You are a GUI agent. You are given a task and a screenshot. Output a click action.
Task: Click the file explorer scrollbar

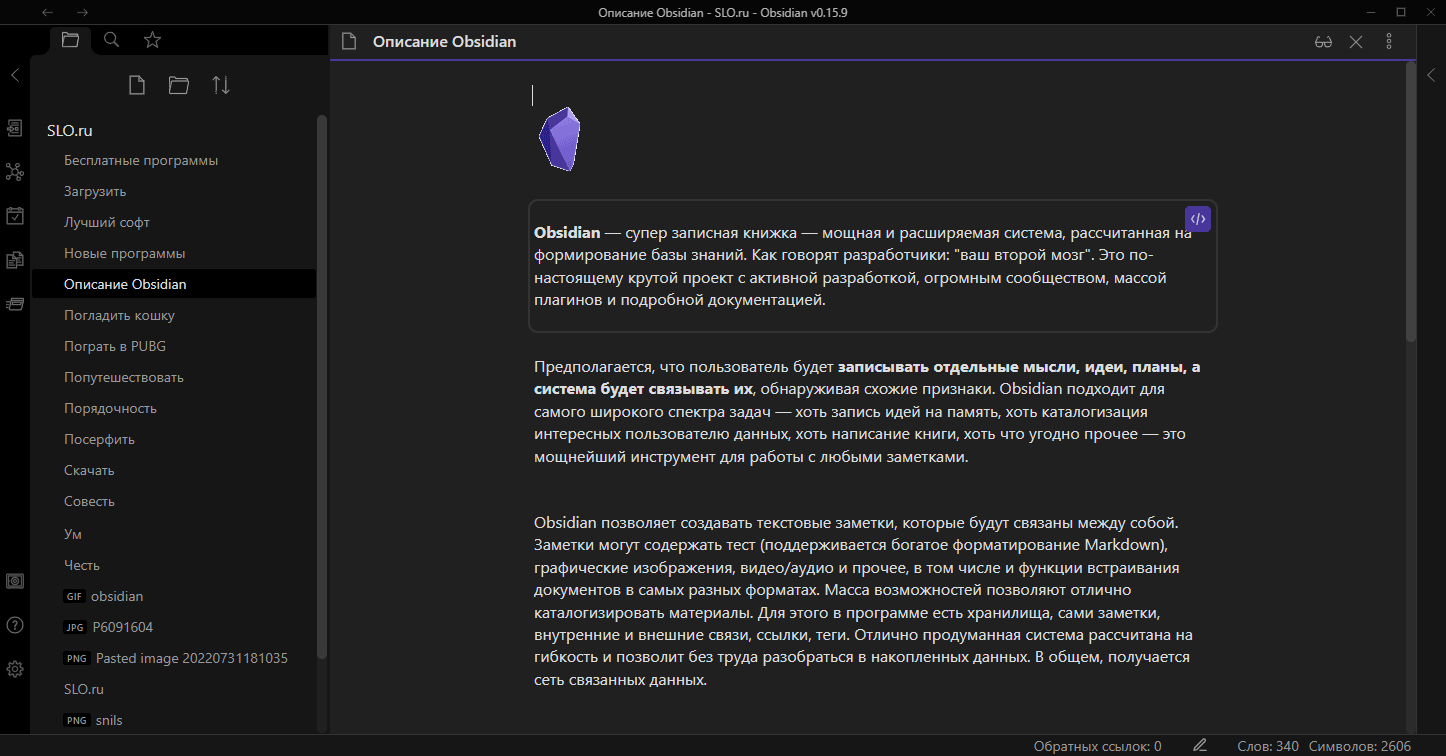pos(322,386)
